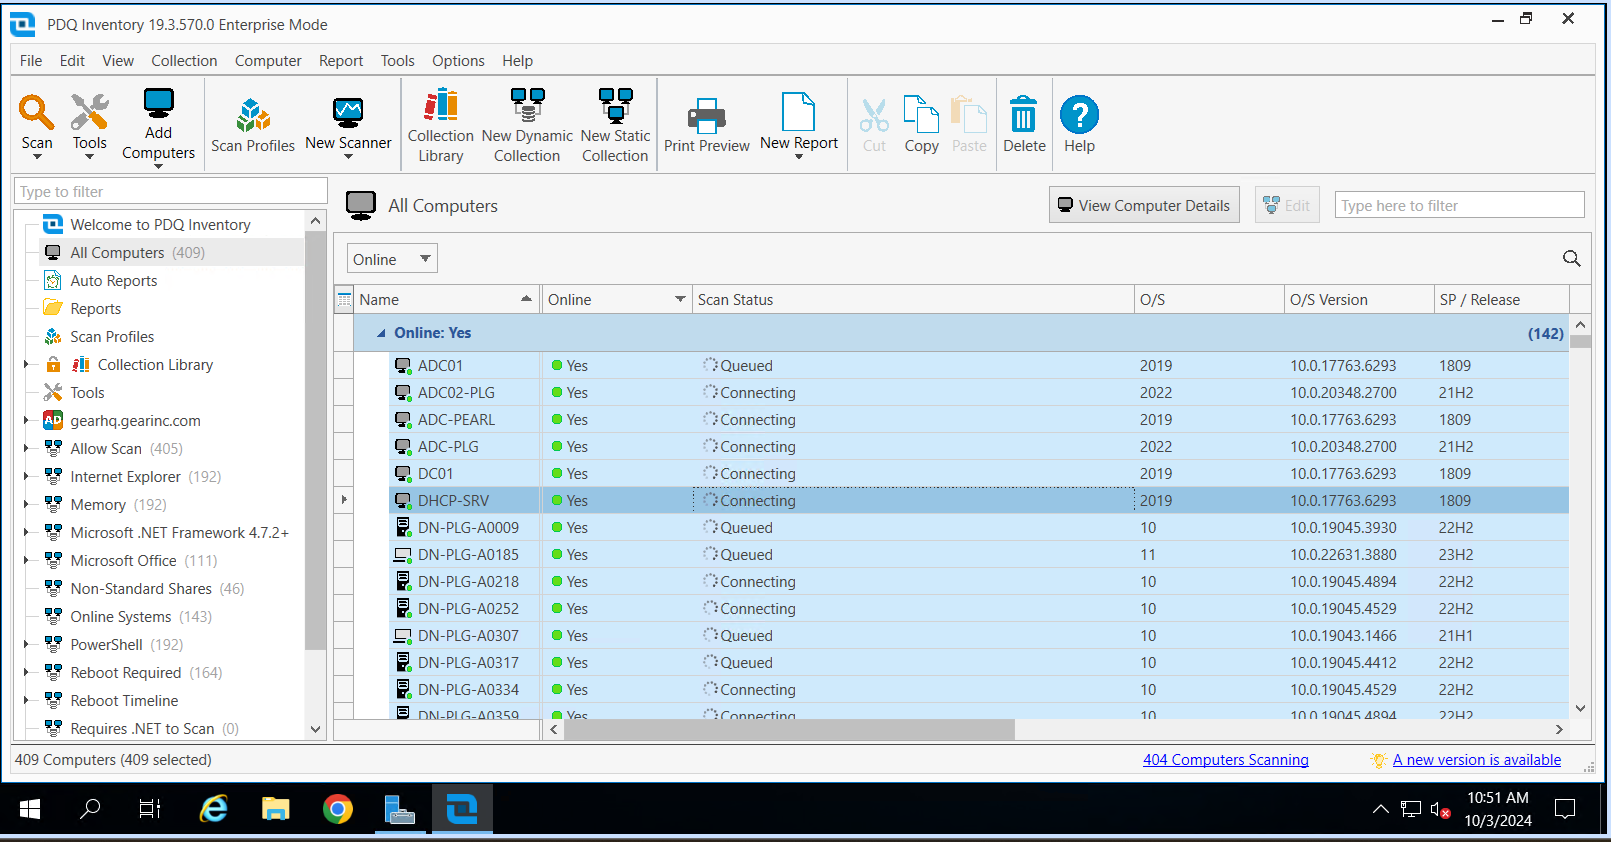The image size is (1611, 842).
Task: Create a New Static Collection
Action: tap(615, 106)
